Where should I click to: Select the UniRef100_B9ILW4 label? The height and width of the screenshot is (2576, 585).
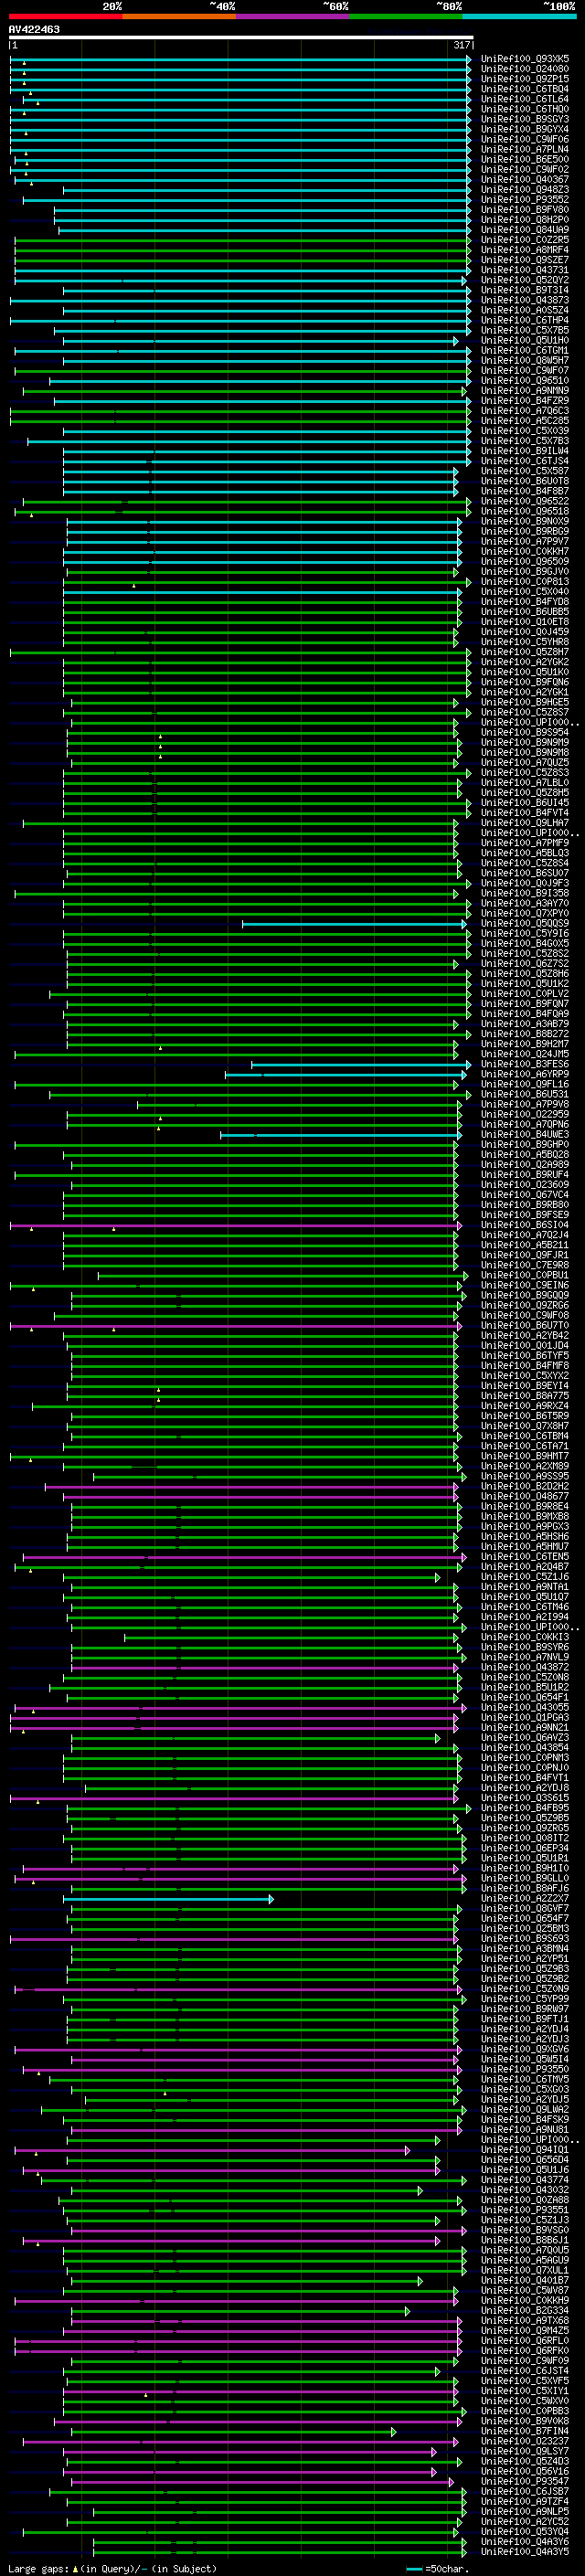[x=525, y=451]
